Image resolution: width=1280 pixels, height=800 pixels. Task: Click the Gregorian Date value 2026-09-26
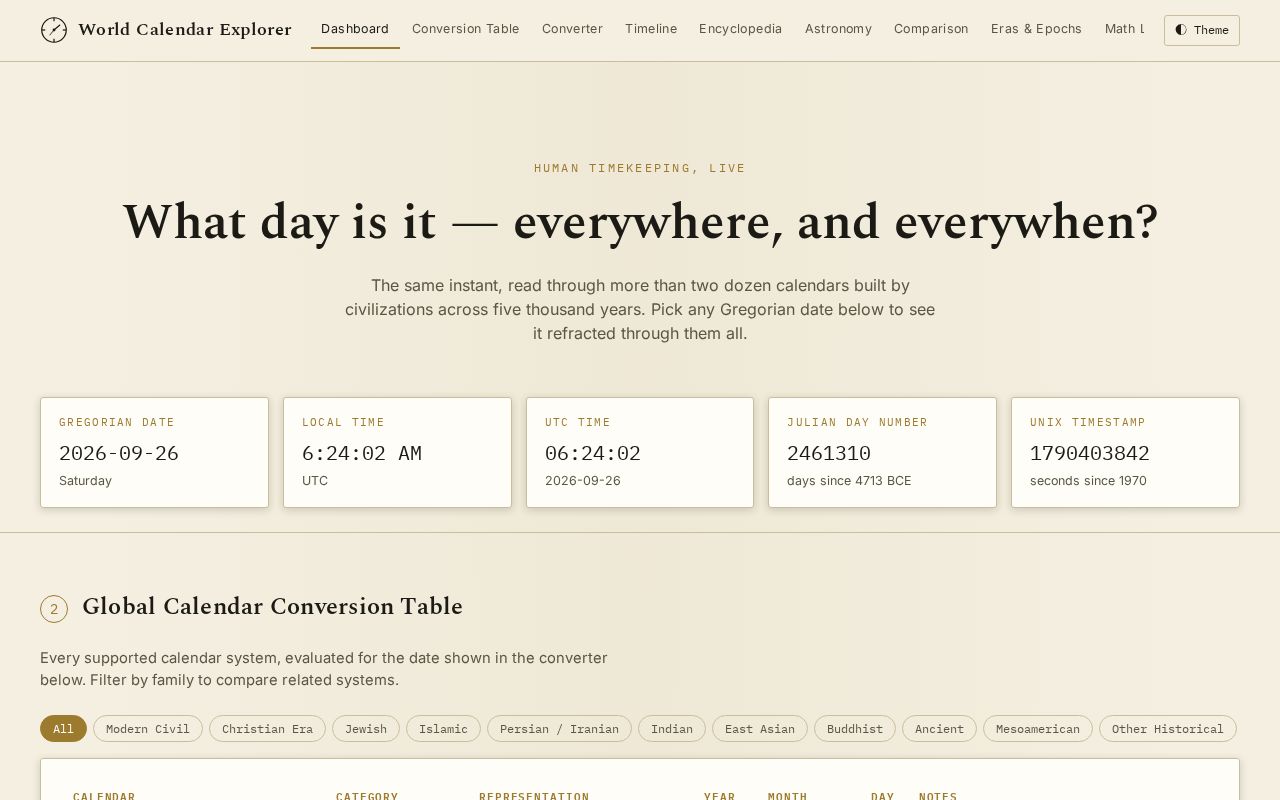coord(119,453)
